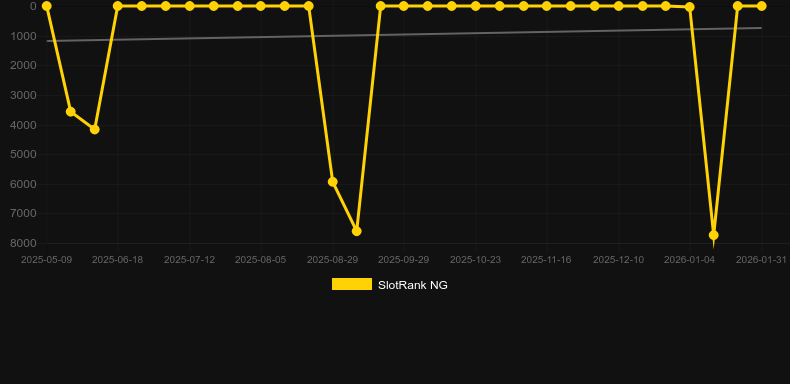This screenshot has width=790, height=384.
Task: Select the data point above 2025-06-18
Action: coord(118,6)
